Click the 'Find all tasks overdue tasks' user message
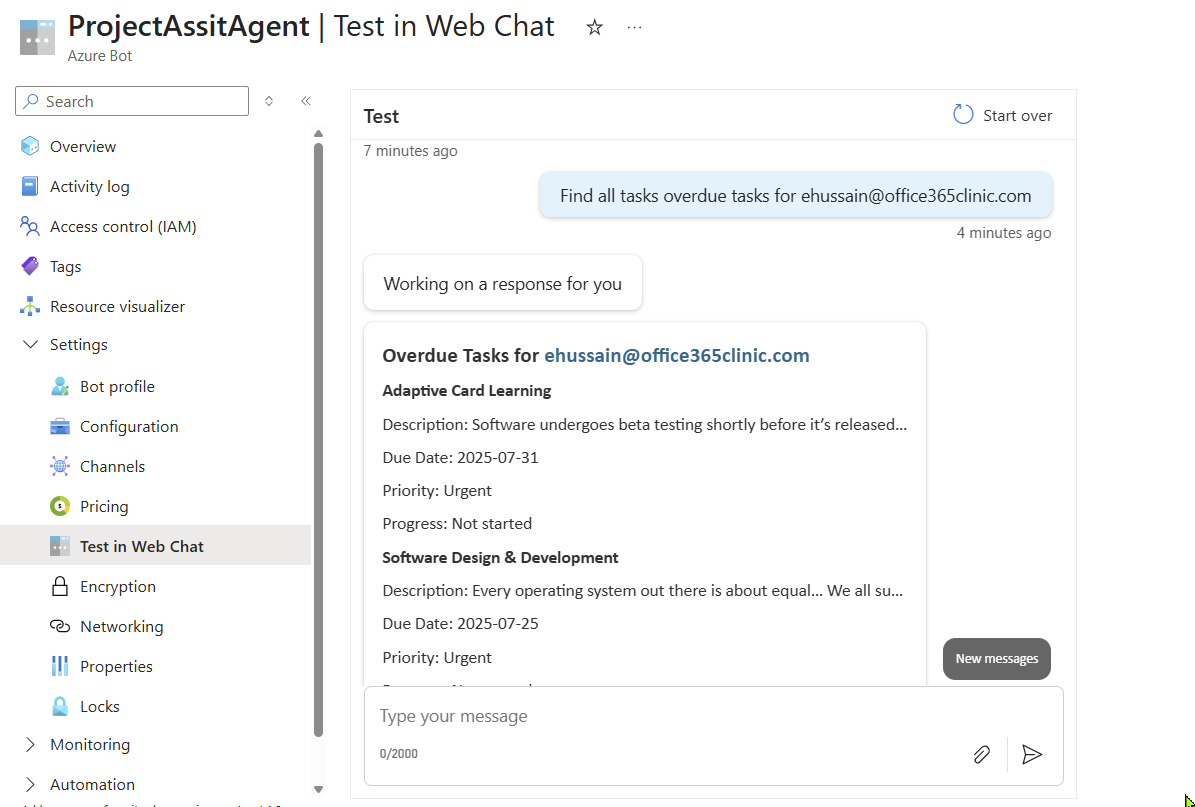1195x807 pixels. pyautogui.click(x=796, y=195)
